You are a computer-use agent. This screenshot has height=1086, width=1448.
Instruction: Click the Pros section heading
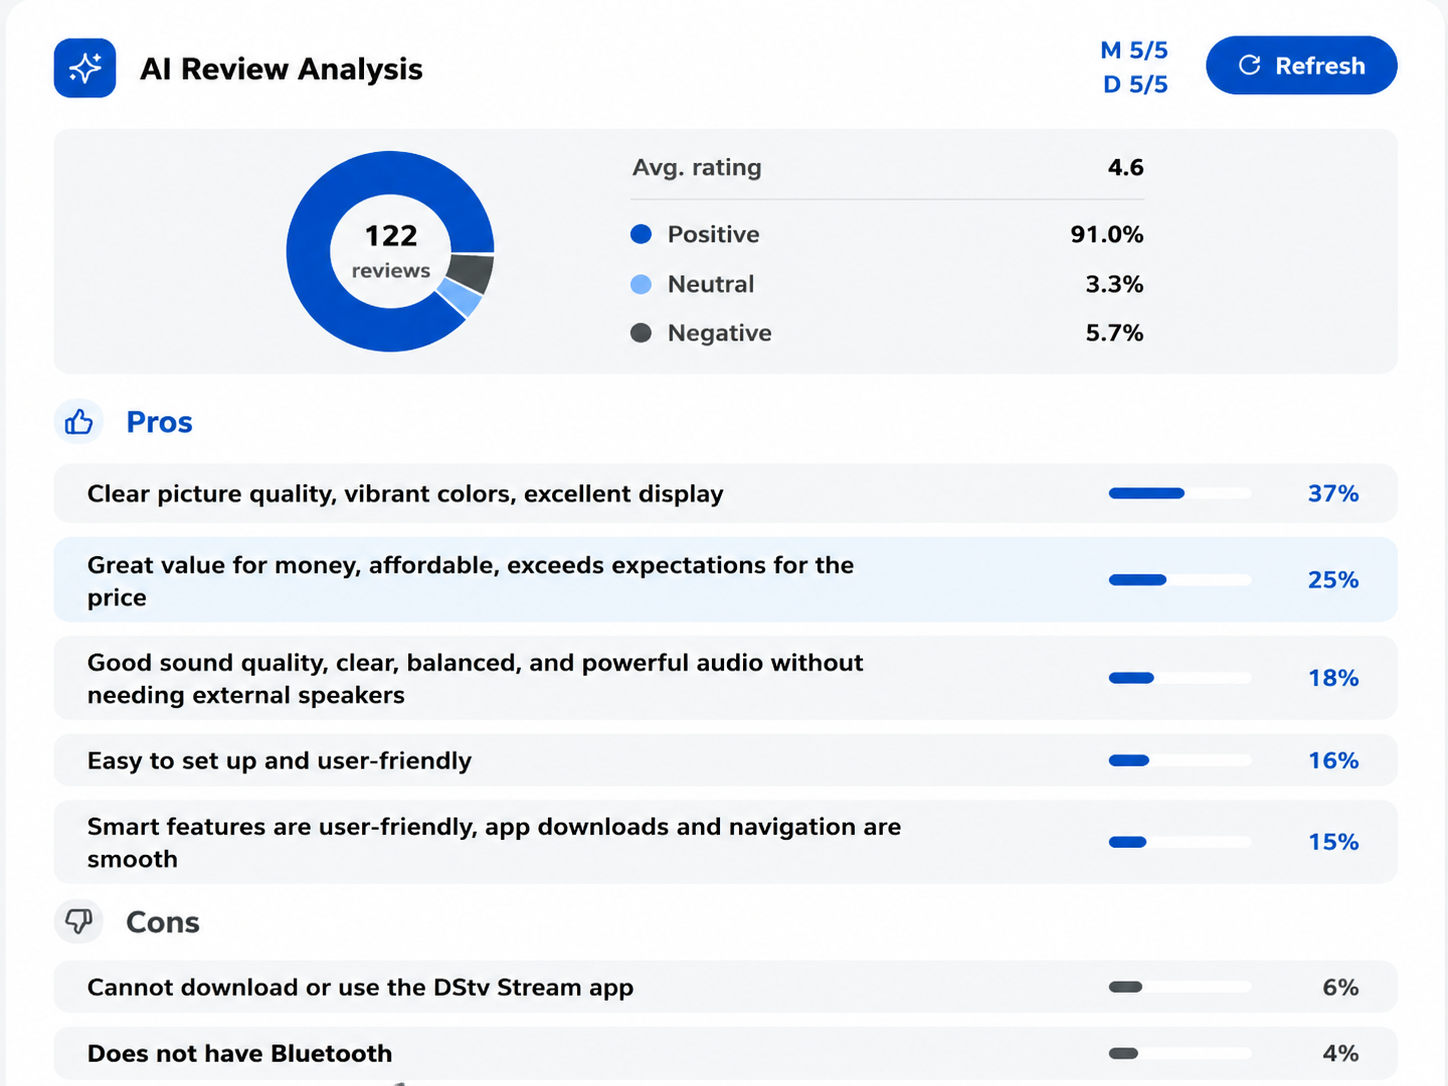click(x=159, y=422)
